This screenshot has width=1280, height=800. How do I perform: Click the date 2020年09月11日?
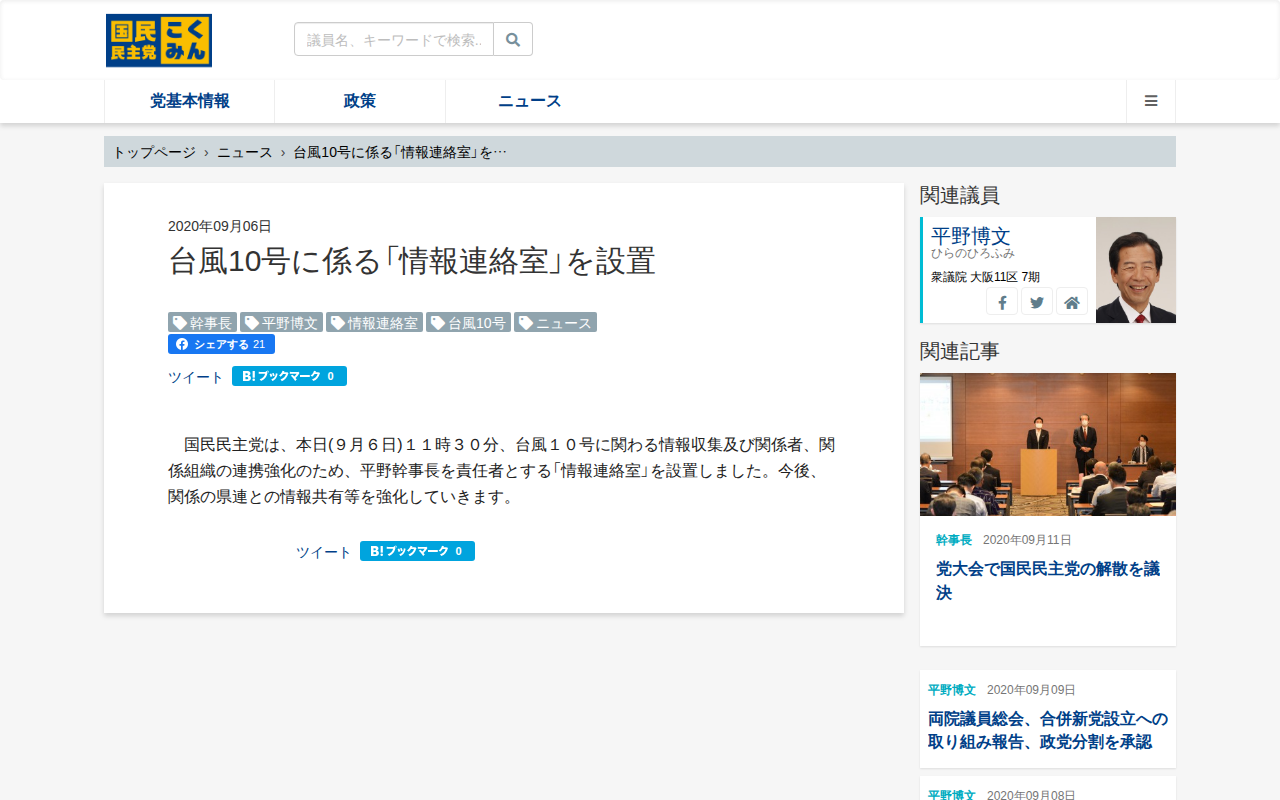(1027, 540)
